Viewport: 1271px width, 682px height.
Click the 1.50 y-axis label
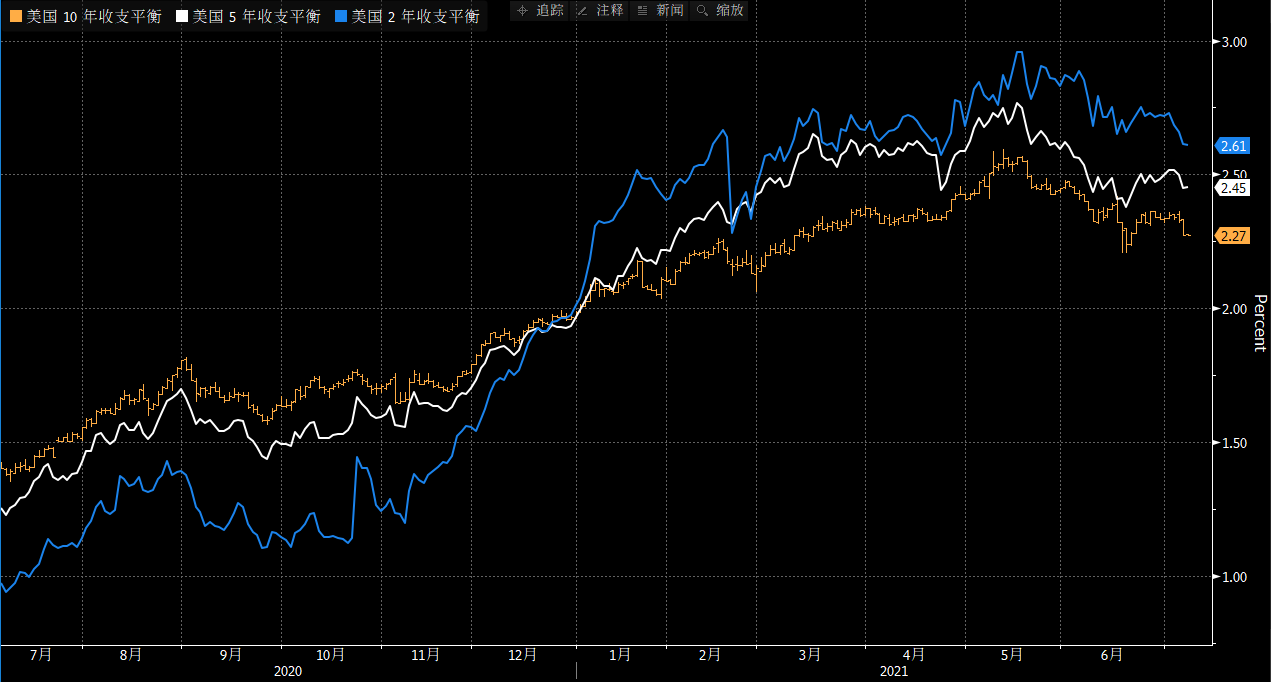click(1234, 443)
